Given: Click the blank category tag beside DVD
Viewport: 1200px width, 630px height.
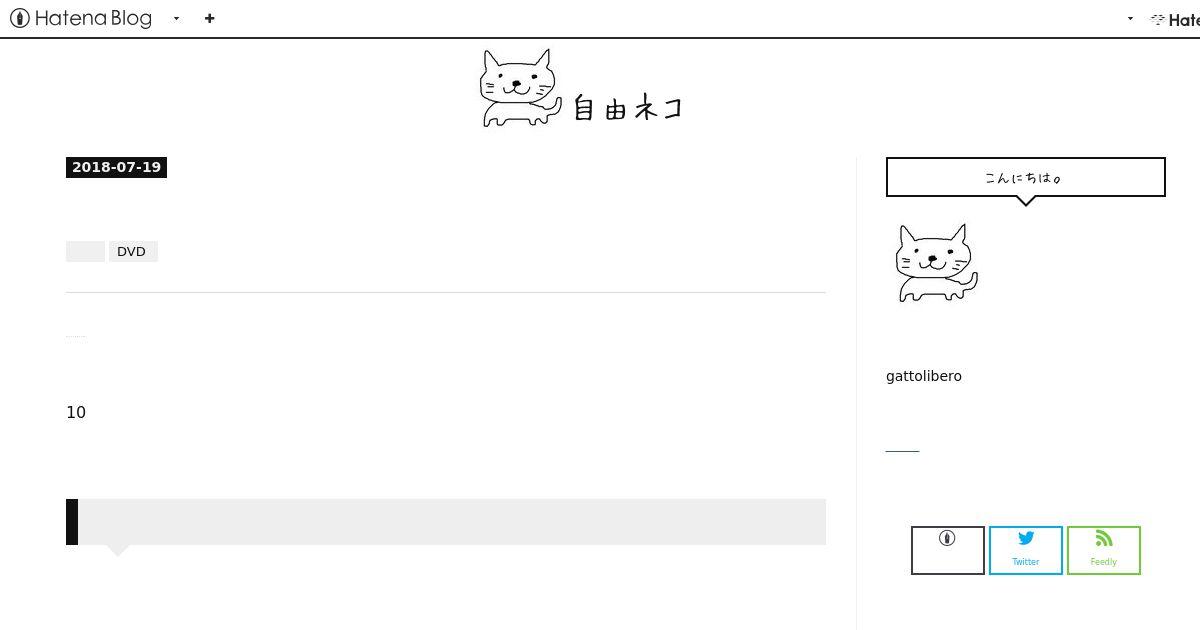Looking at the screenshot, I should [85, 251].
